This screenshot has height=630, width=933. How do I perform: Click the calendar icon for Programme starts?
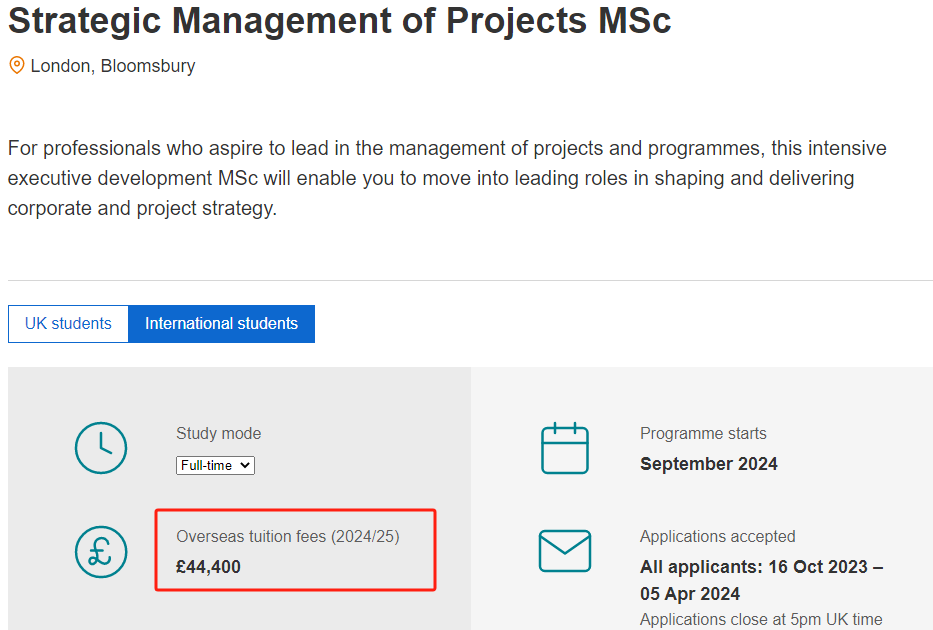click(565, 448)
